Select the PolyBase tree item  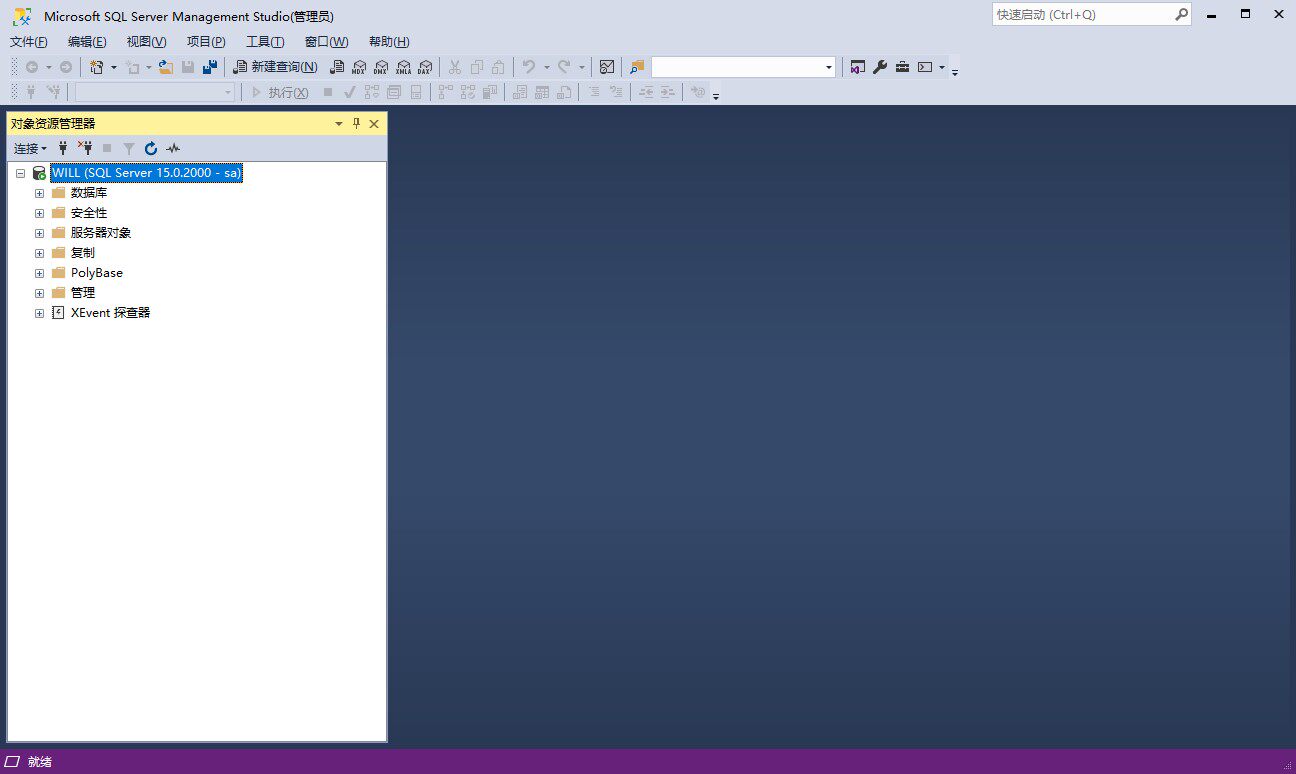click(97, 273)
